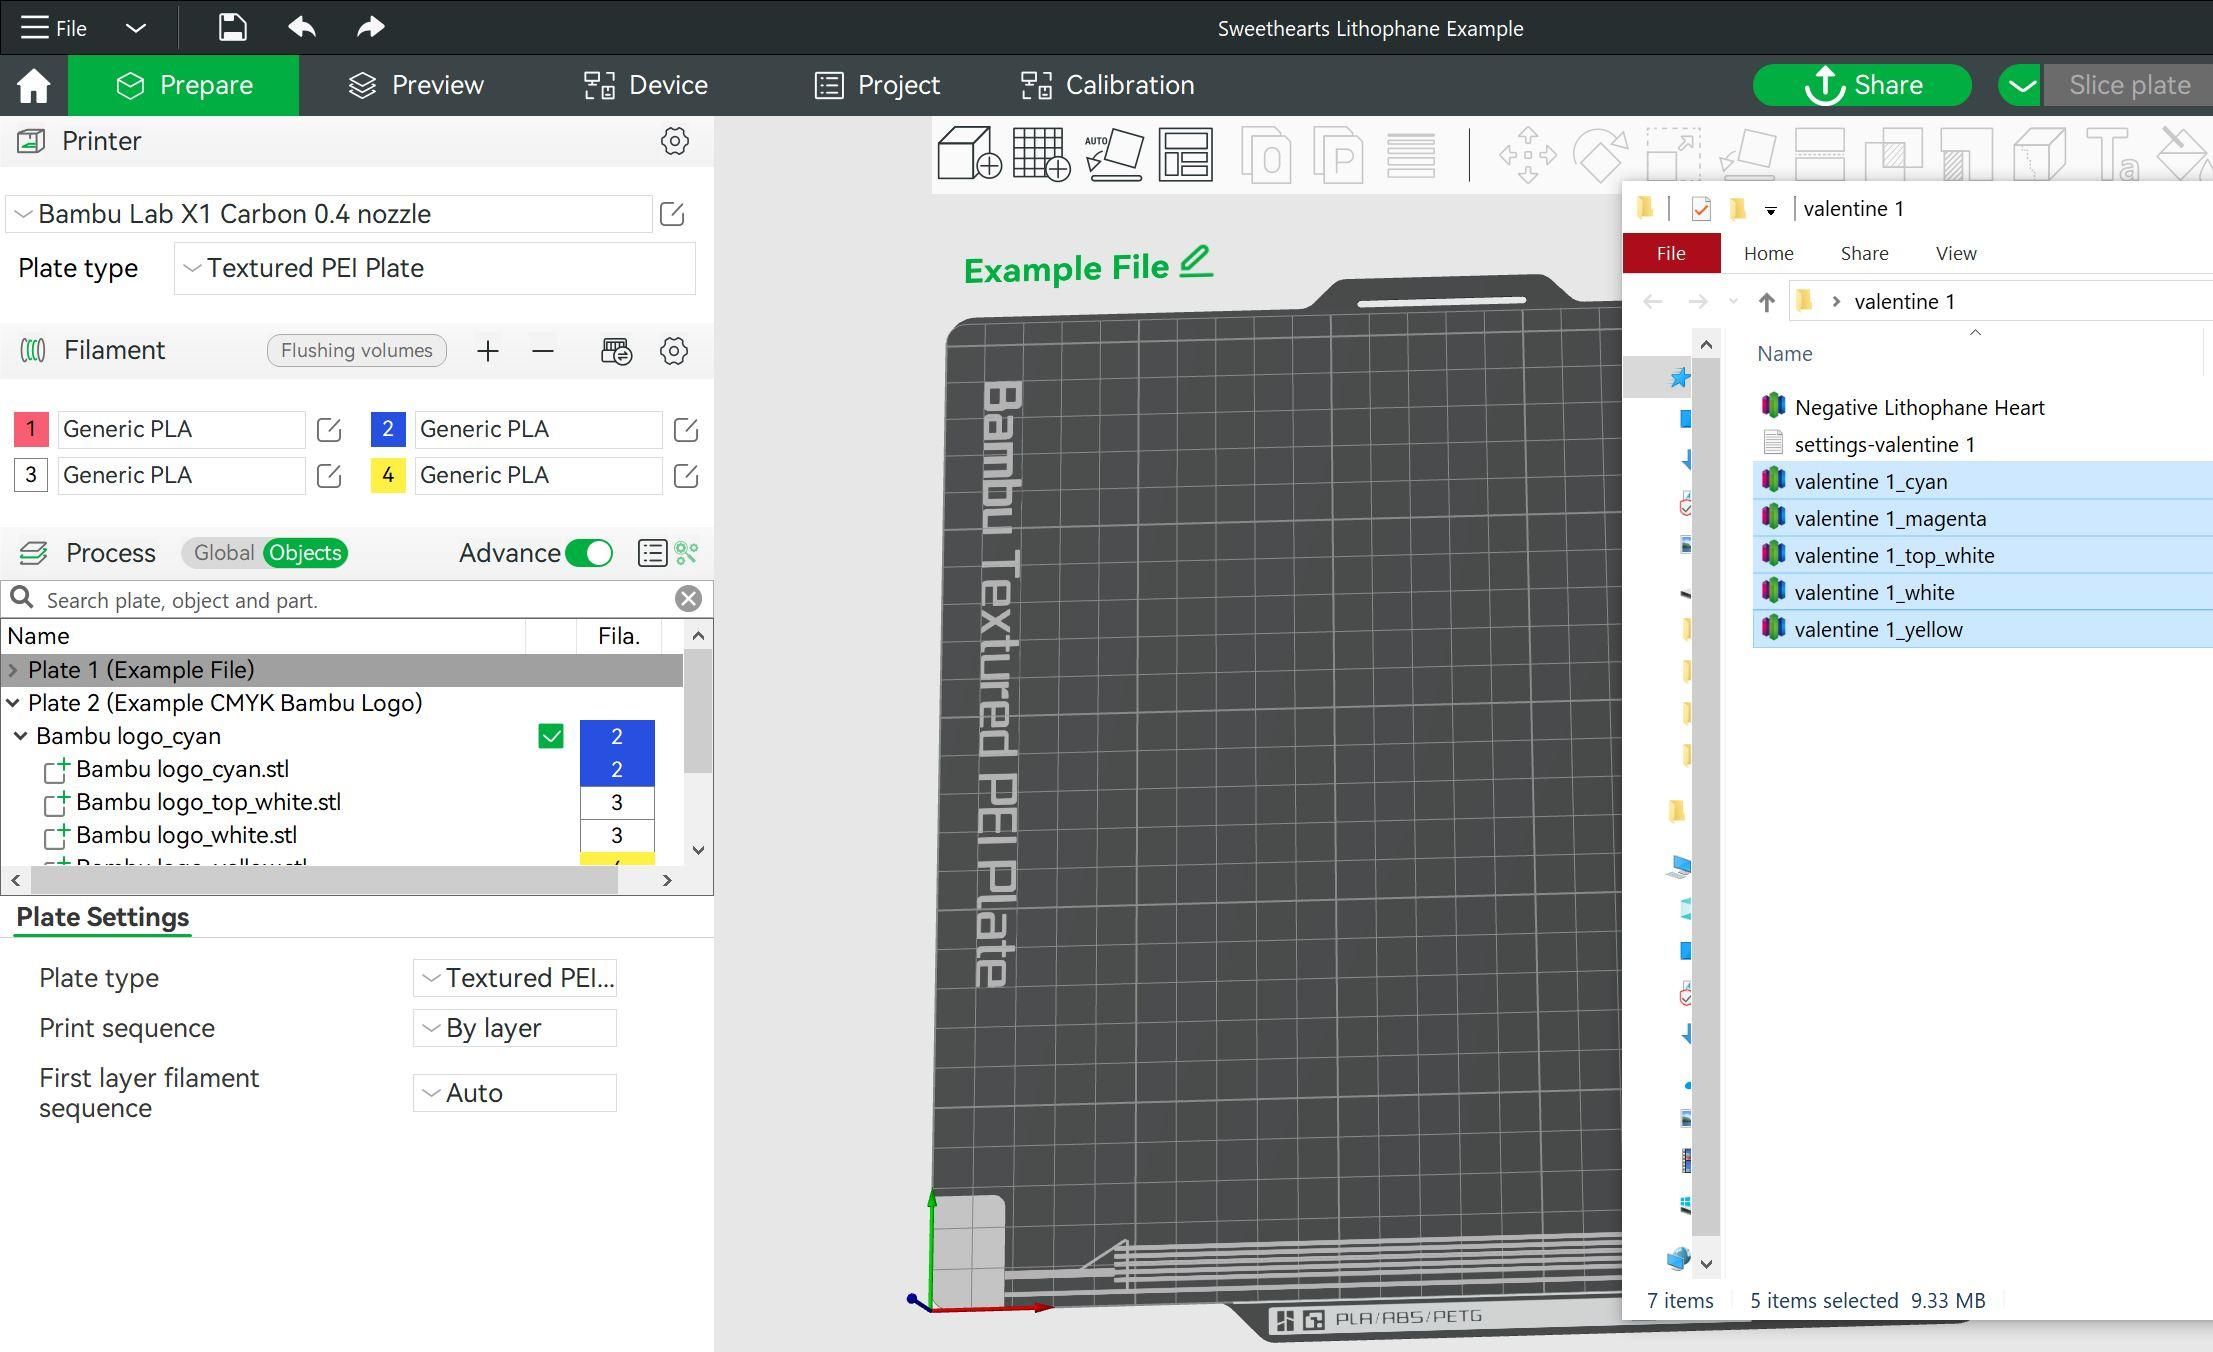Image resolution: width=2213 pixels, height=1352 pixels.
Task: Switch process to Global mode
Action: click(x=223, y=553)
